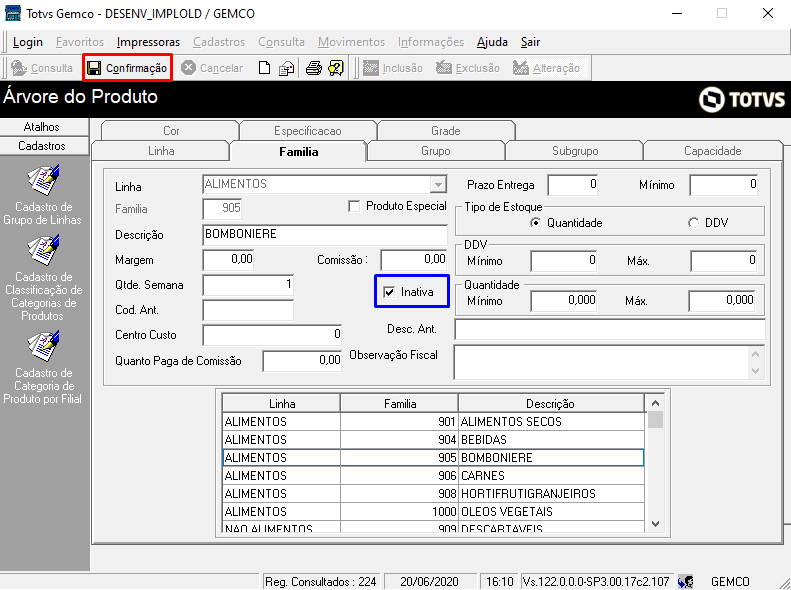This screenshot has width=791, height=590.
Task: Select the CARNES row
Action: [x=433, y=476]
